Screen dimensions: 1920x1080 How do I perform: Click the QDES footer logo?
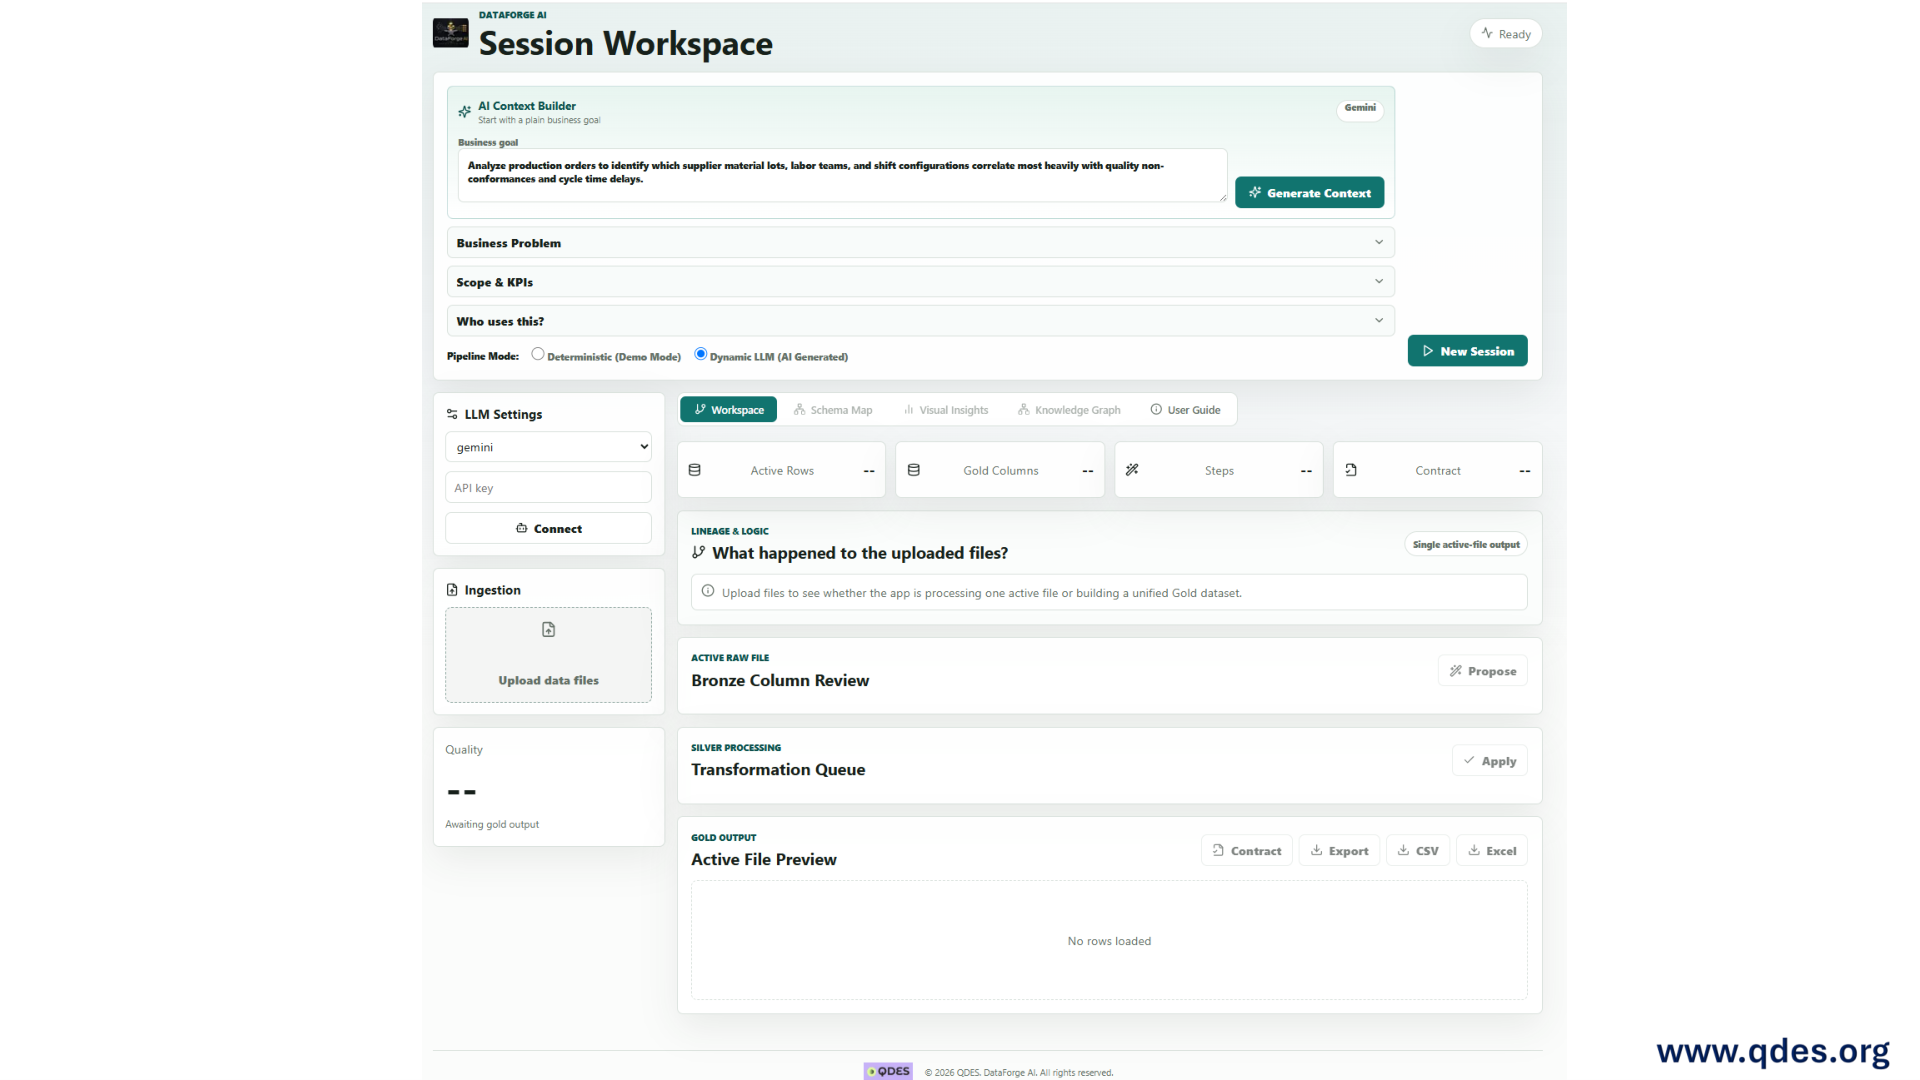(888, 1071)
